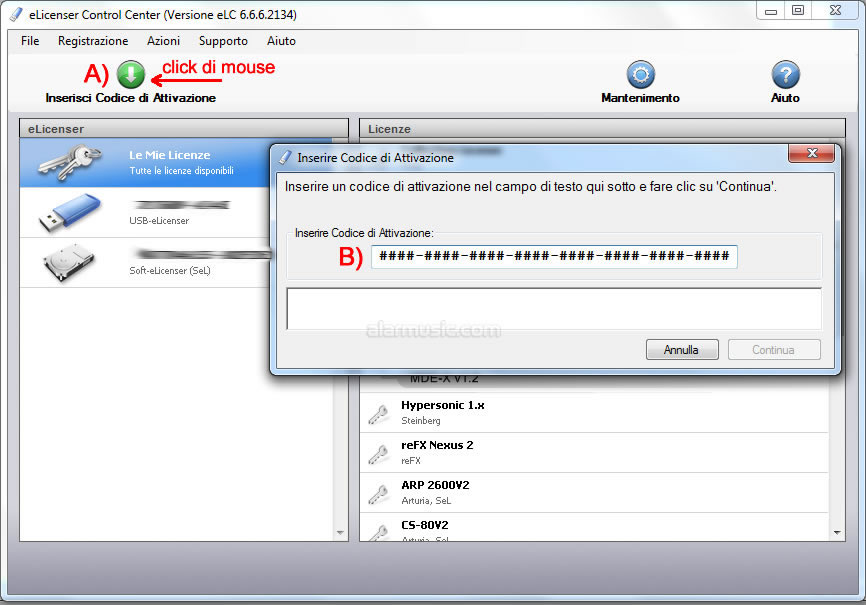Open the Azioni menu
The image size is (866, 605).
pos(163,41)
